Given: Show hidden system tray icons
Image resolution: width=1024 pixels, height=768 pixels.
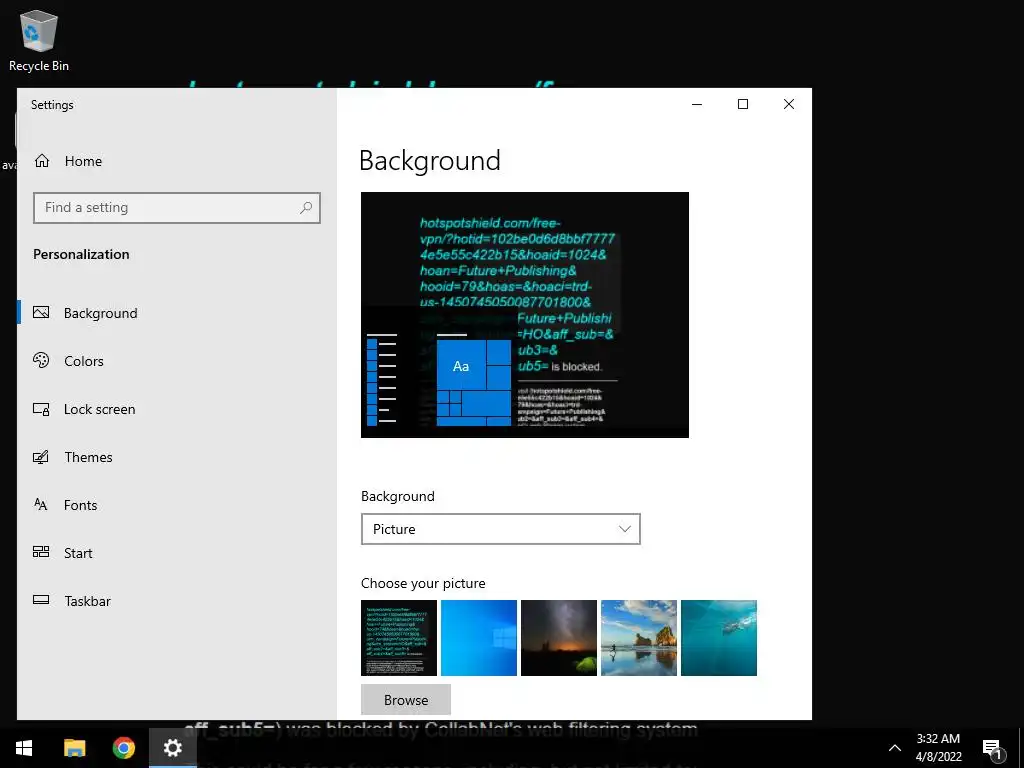Looking at the screenshot, I should 895,748.
